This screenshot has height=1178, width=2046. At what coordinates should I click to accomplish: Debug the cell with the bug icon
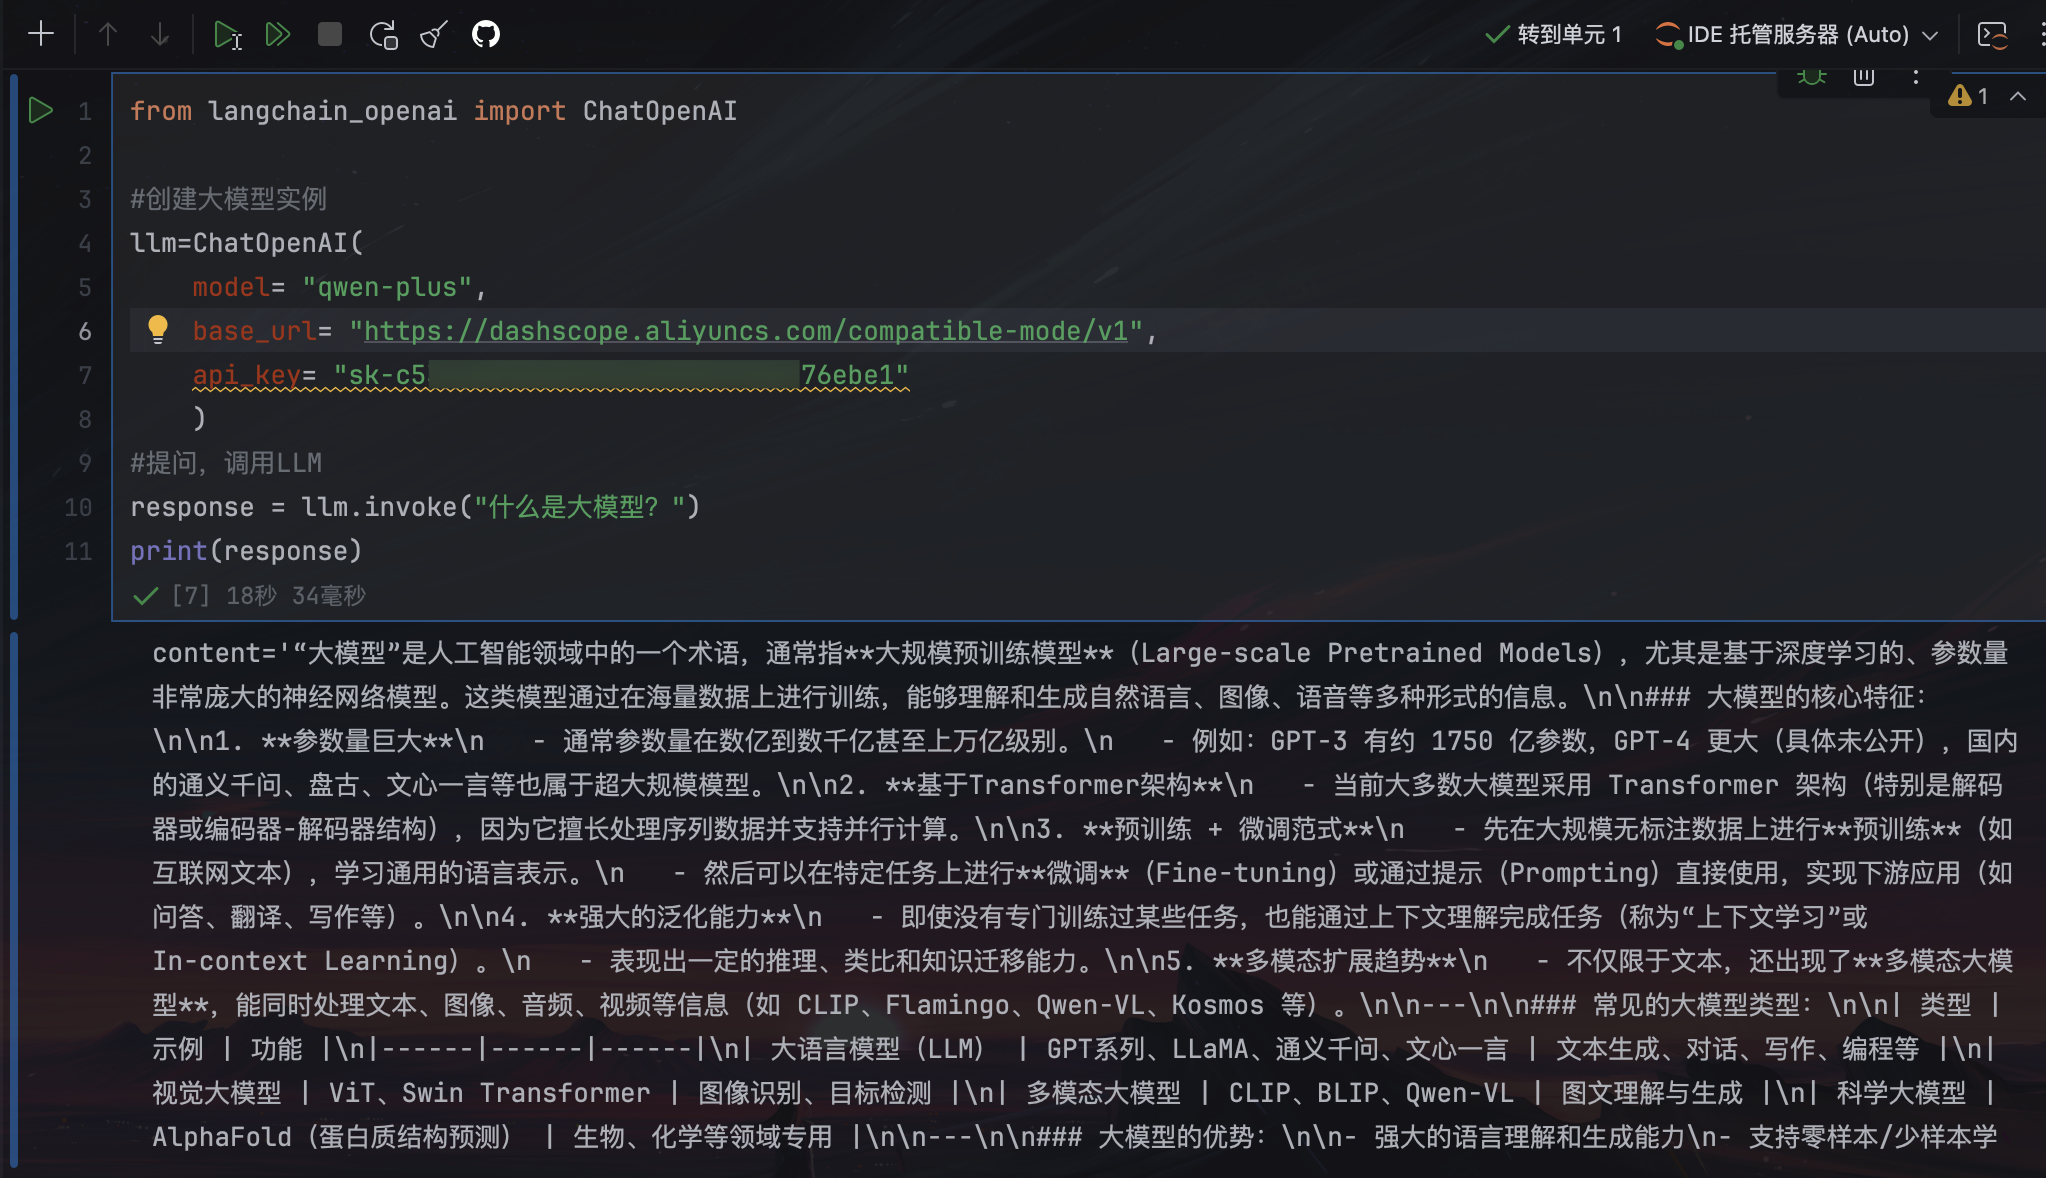click(x=1812, y=76)
